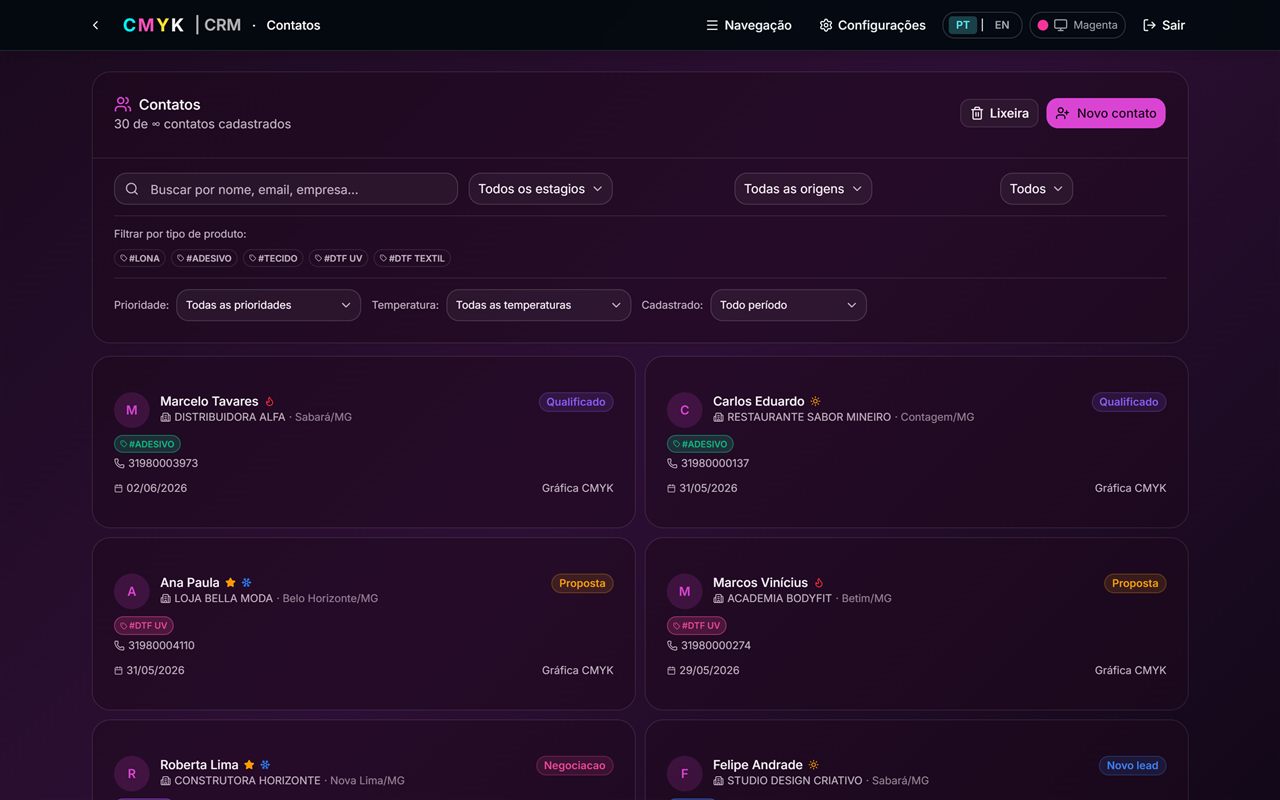This screenshot has width=1280, height=800.
Task: Open the Marcos Vinícius contact name
Action: [760, 583]
